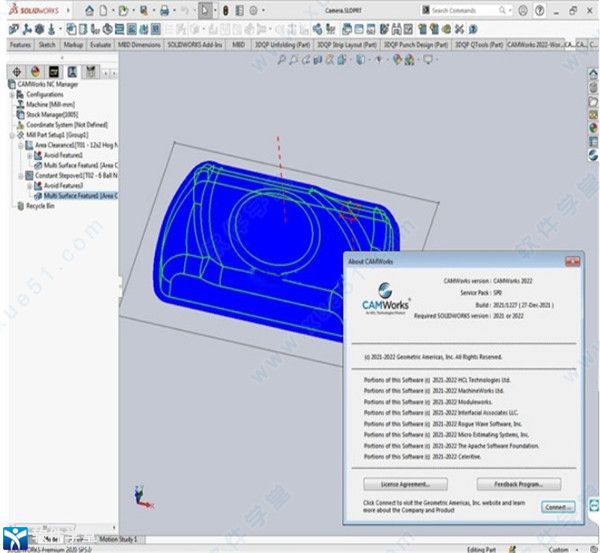Image resolution: width=600 pixels, height=553 pixels.
Task: Click the Feedback Program button
Action: click(x=518, y=483)
